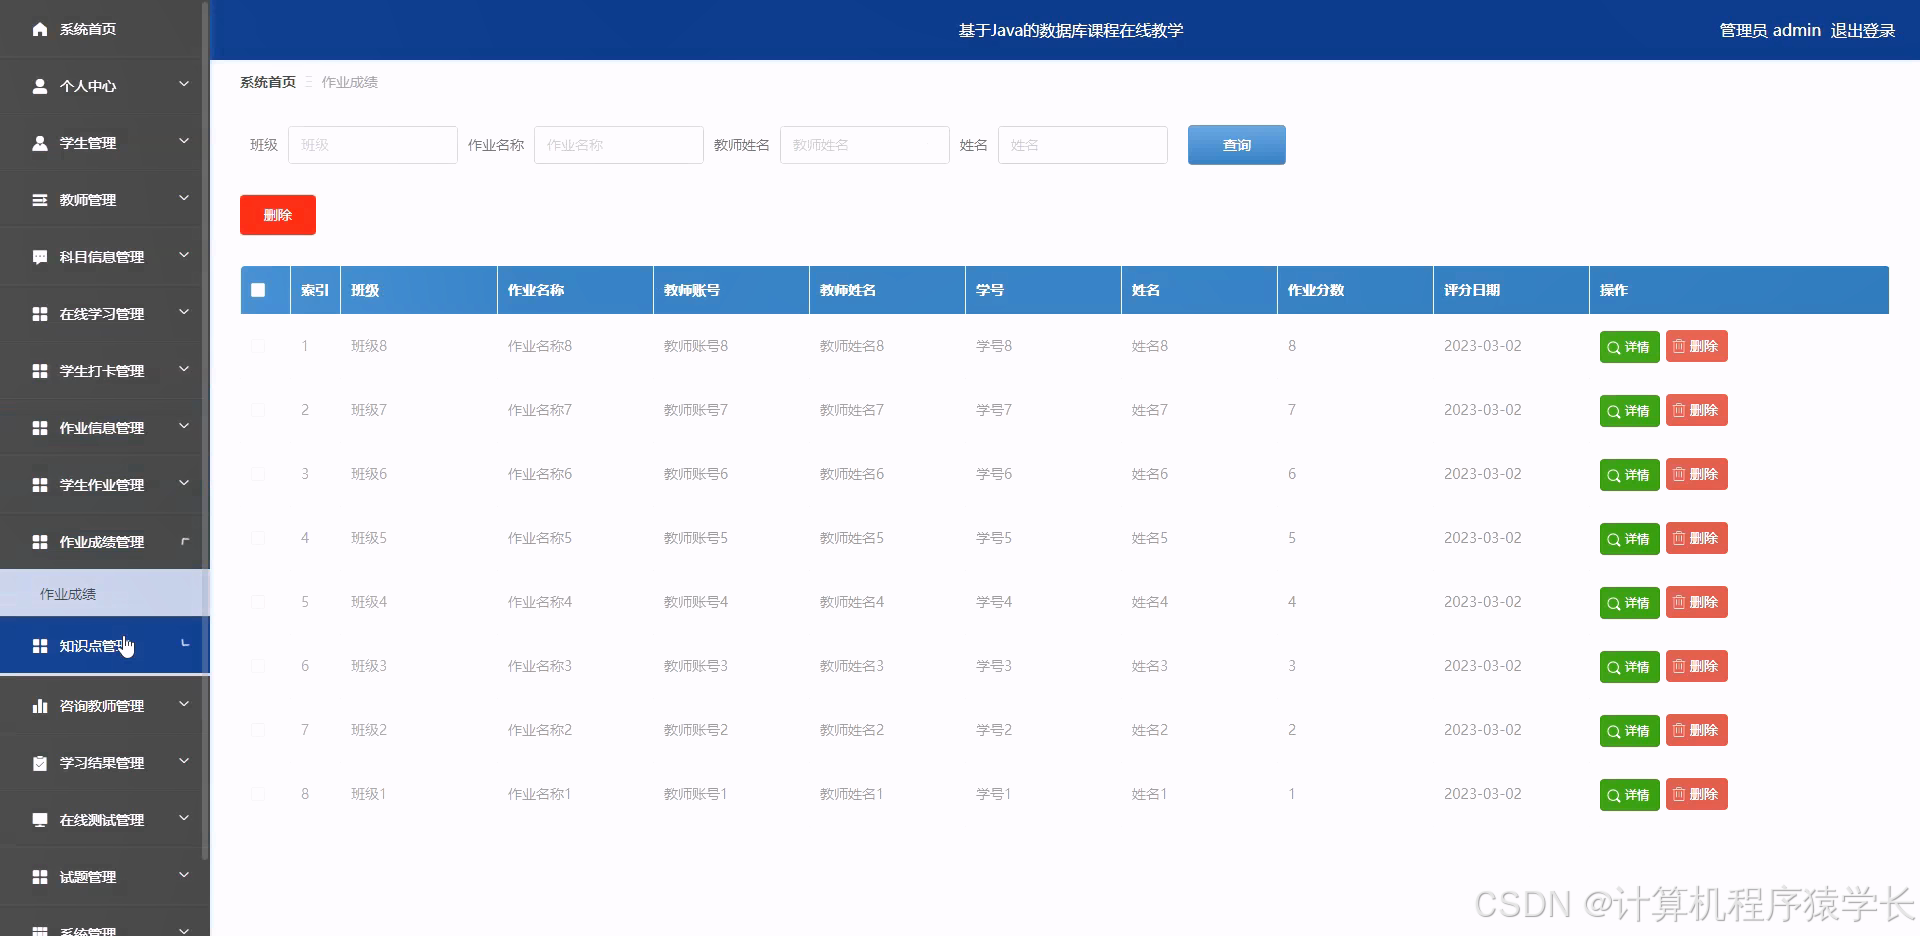1920x936 pixels.
Task: Click the bar chart icon for 咨询教师管理
Action: (40, 706)
